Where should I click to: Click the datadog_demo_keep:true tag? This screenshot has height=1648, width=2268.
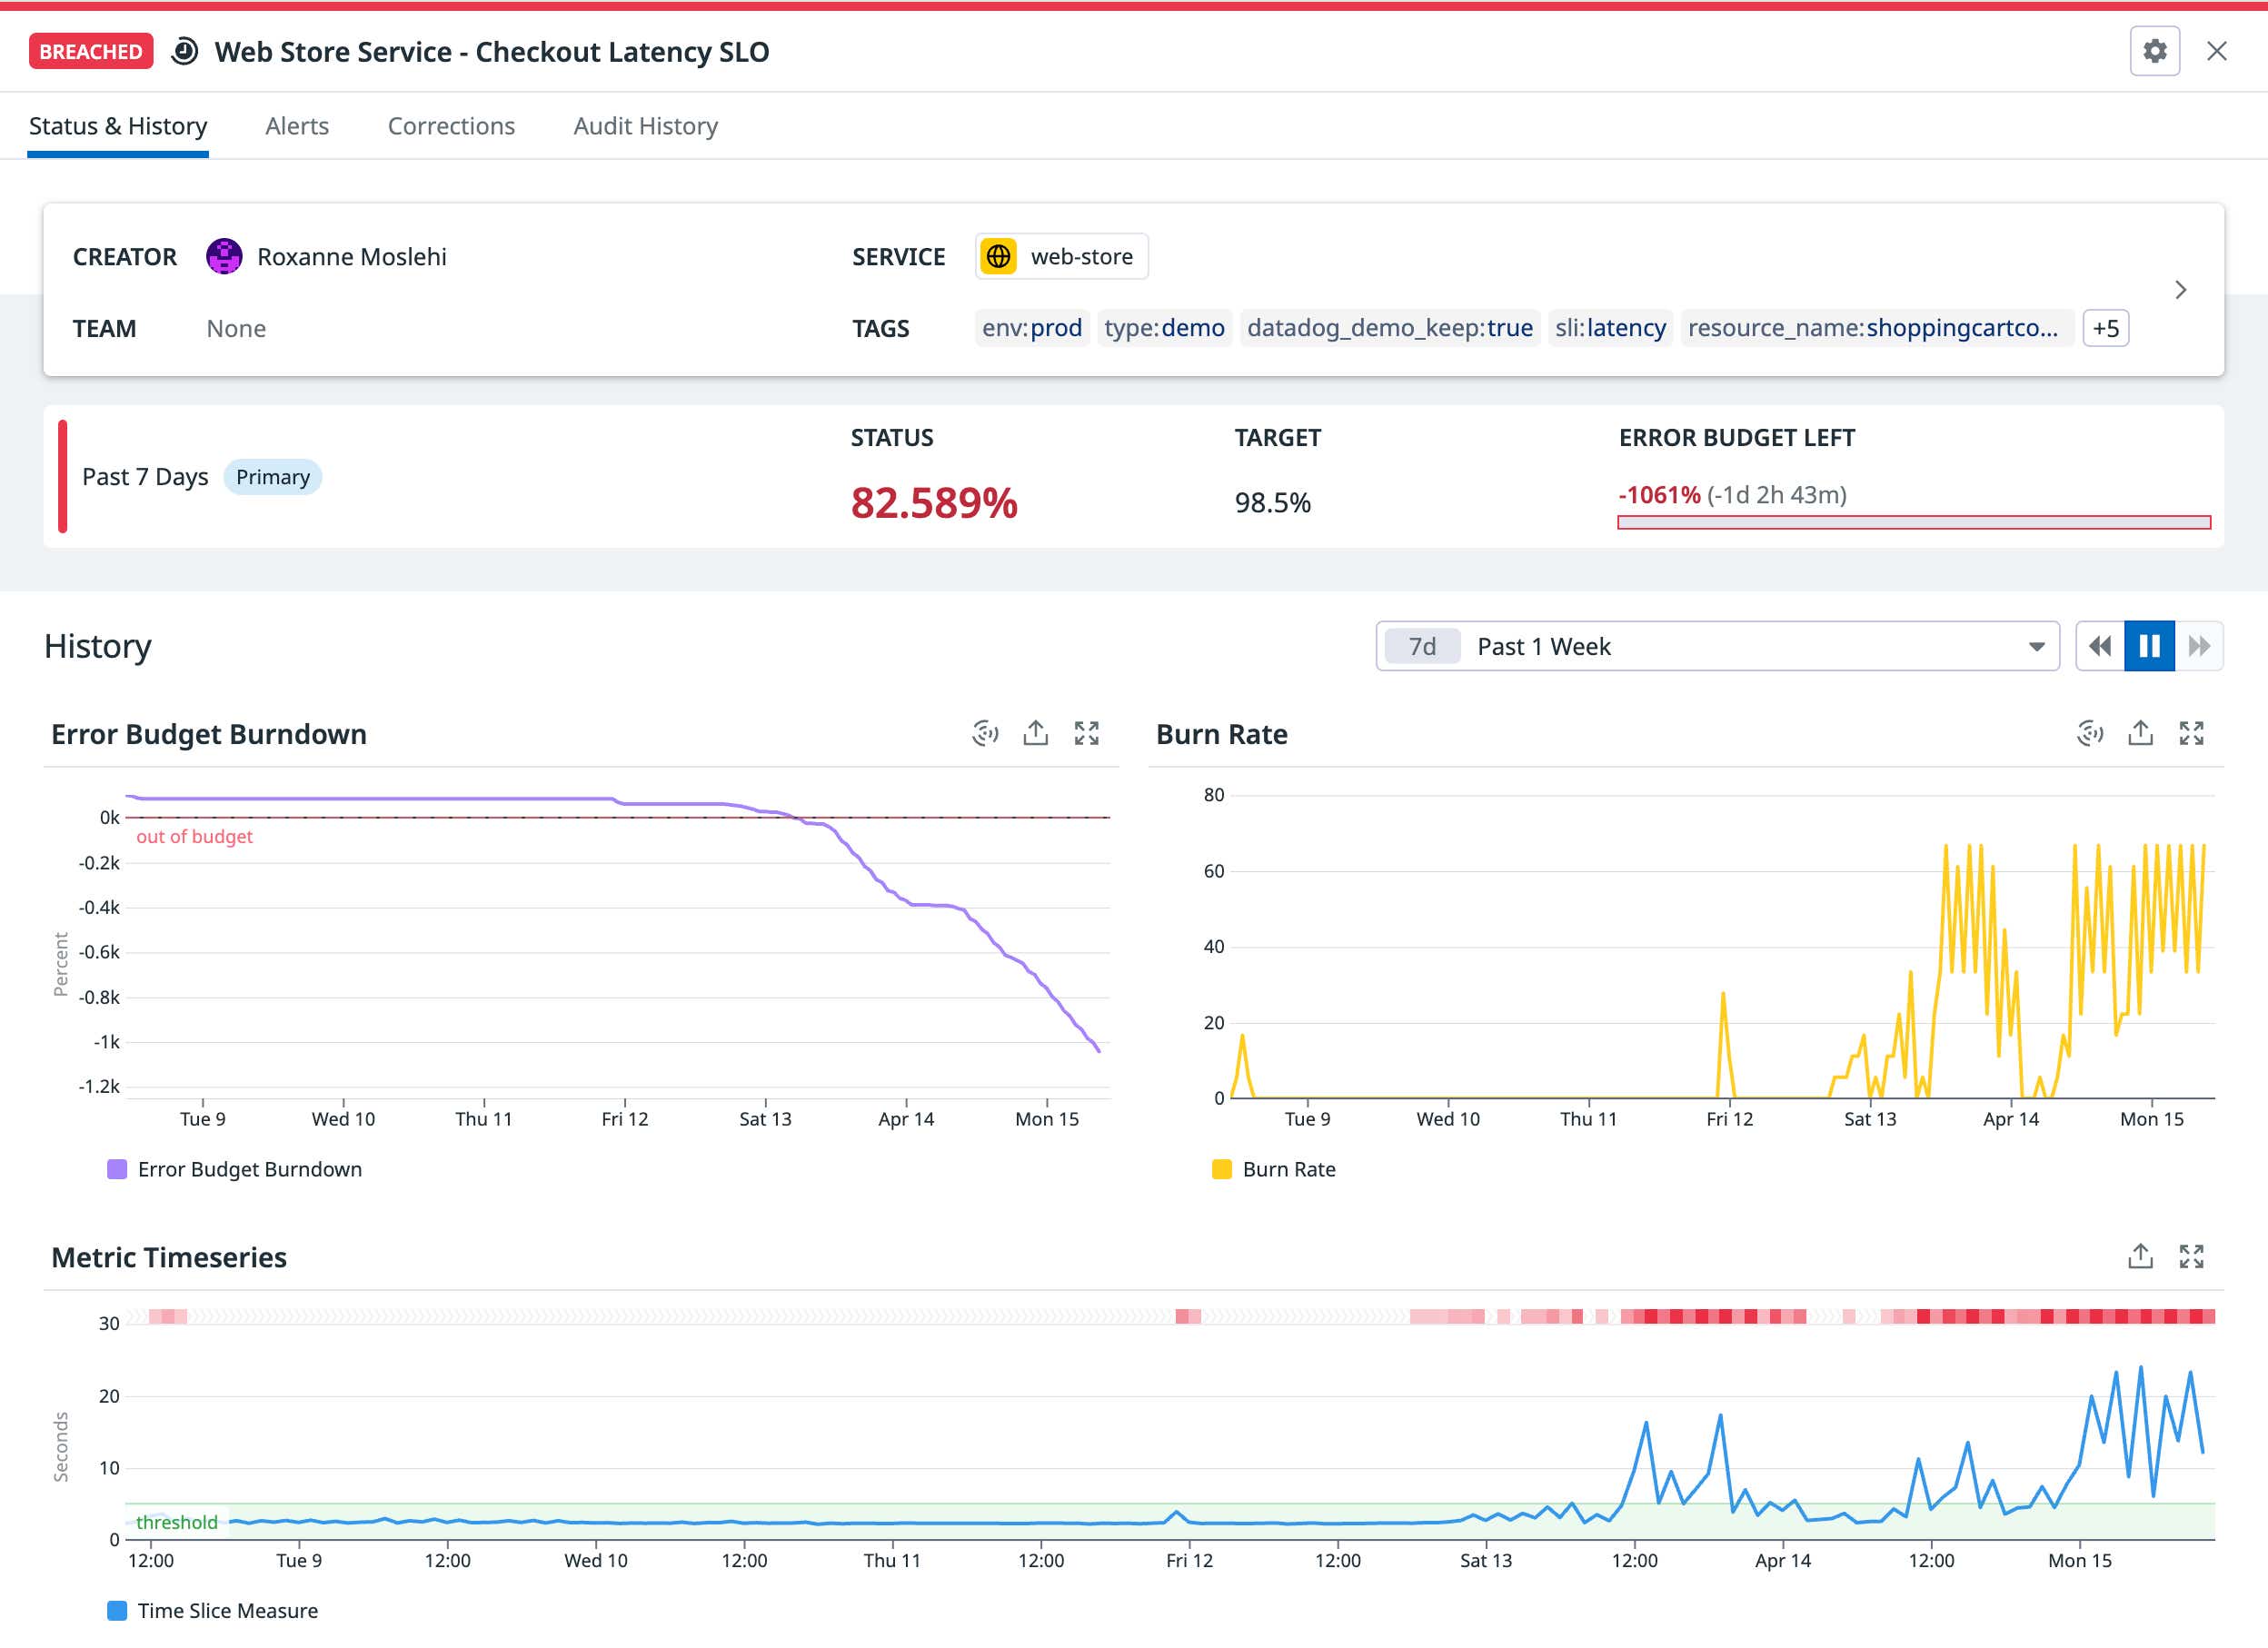[x=1389, y=328]
